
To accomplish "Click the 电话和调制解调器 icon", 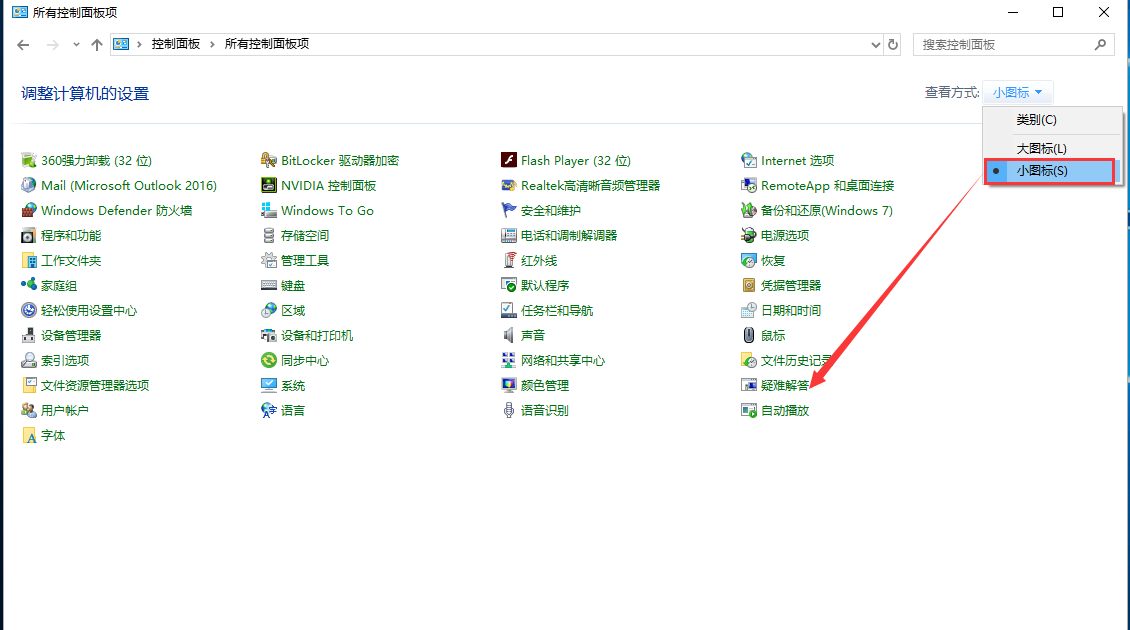I will [x=509, y=236].
